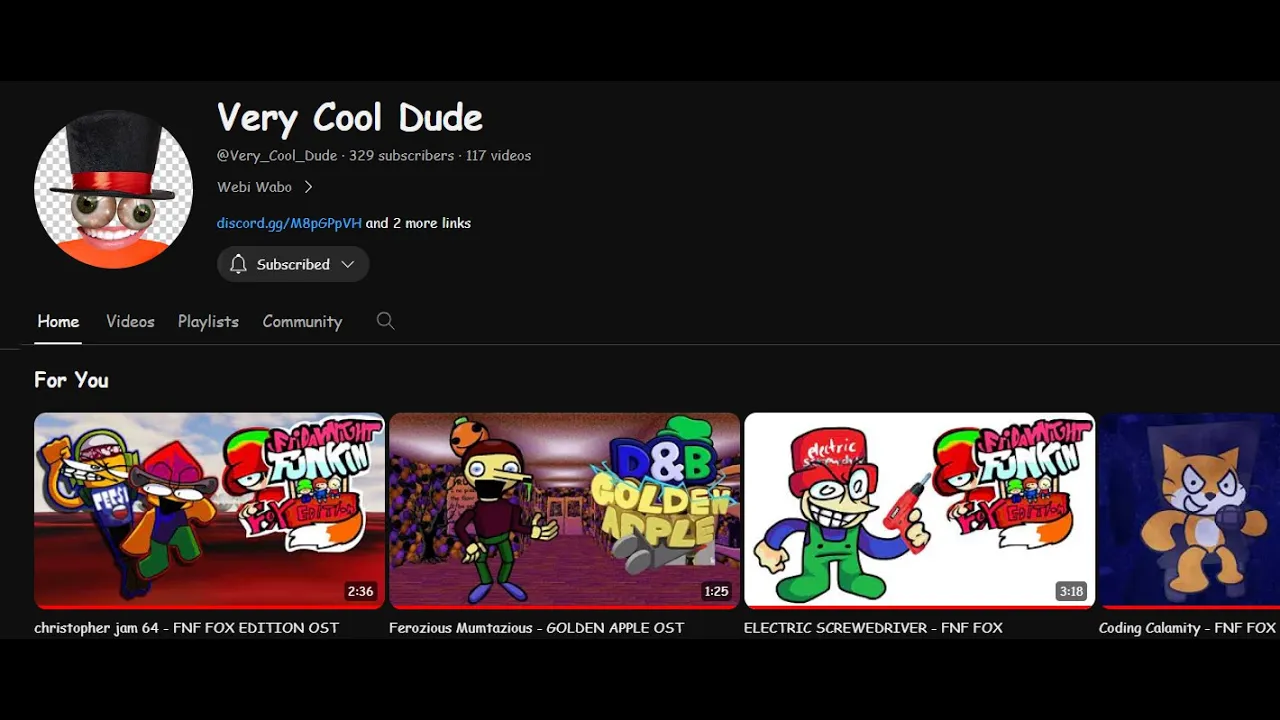Open Ferozious Mumtazious Golden Apple thumbnail
The width and height of the screenshot is (1280, 720).
click(564, 510)
